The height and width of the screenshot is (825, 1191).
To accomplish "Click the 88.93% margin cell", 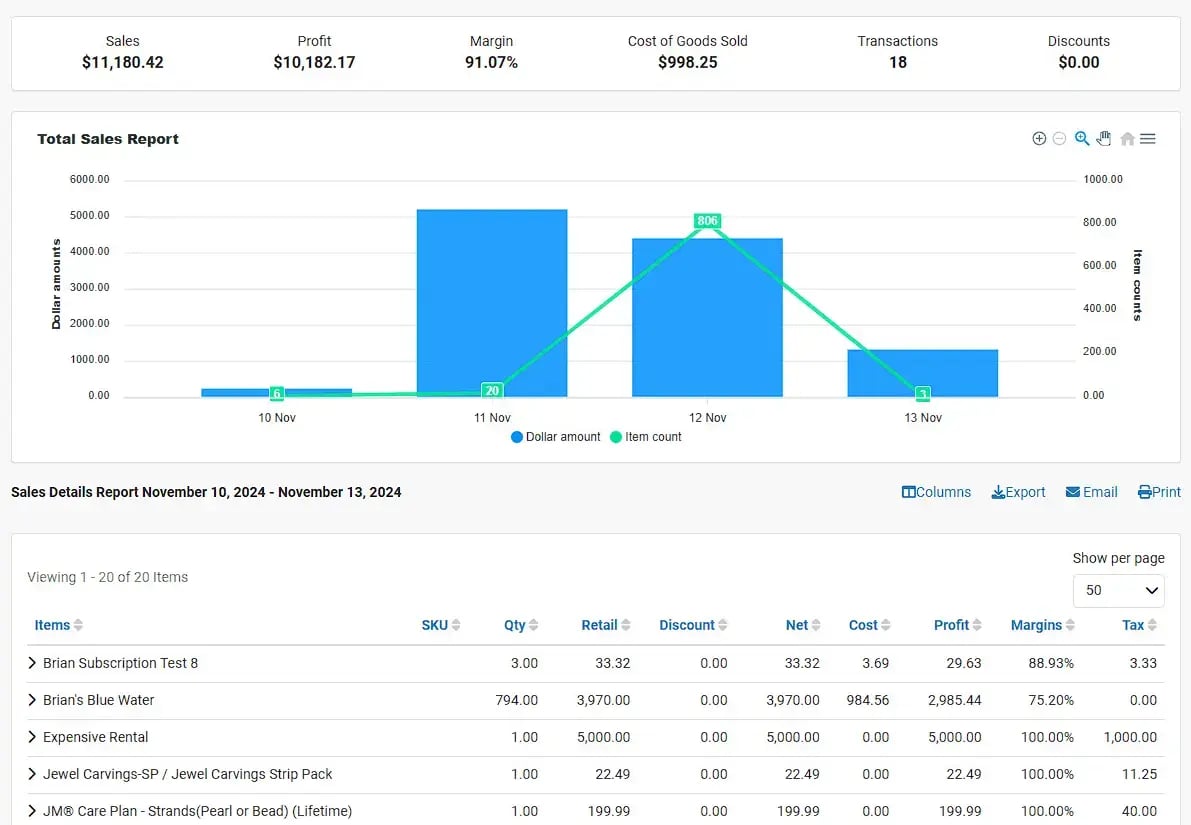I will [x=1051, y=663].
